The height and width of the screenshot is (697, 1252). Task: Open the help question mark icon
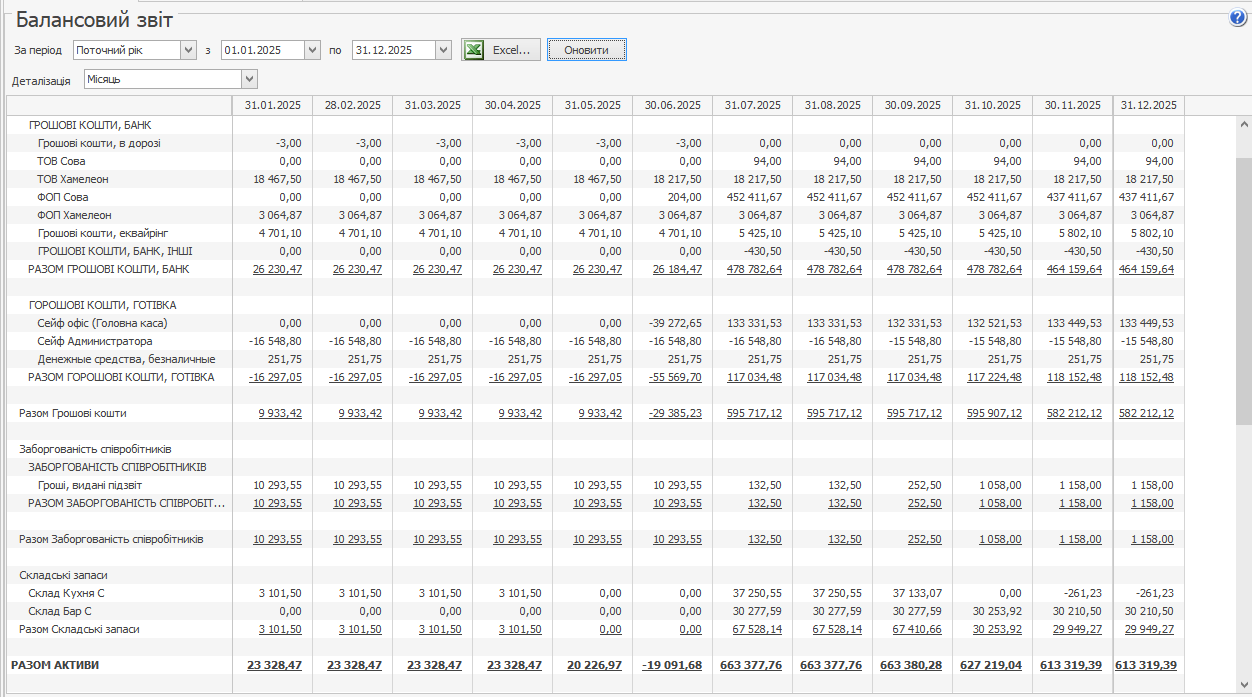1238,18
